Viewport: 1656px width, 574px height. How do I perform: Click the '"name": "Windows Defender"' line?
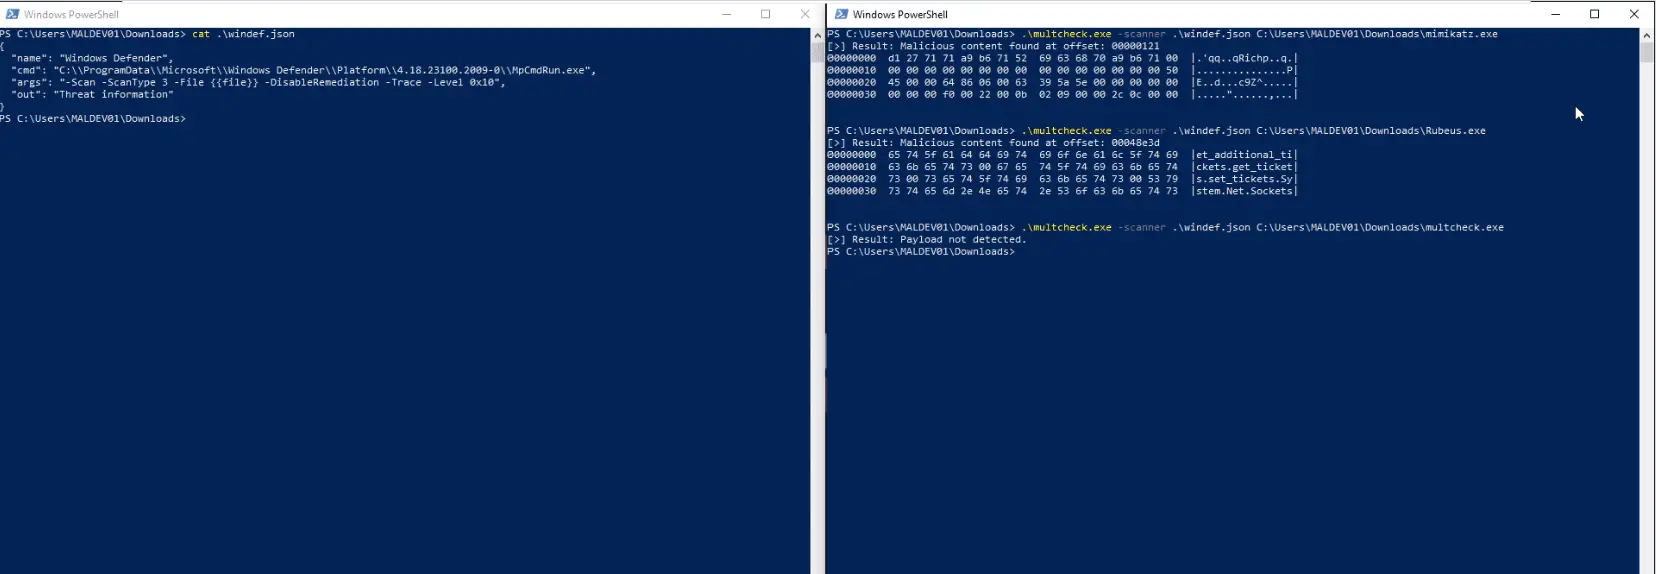(92, 58)
